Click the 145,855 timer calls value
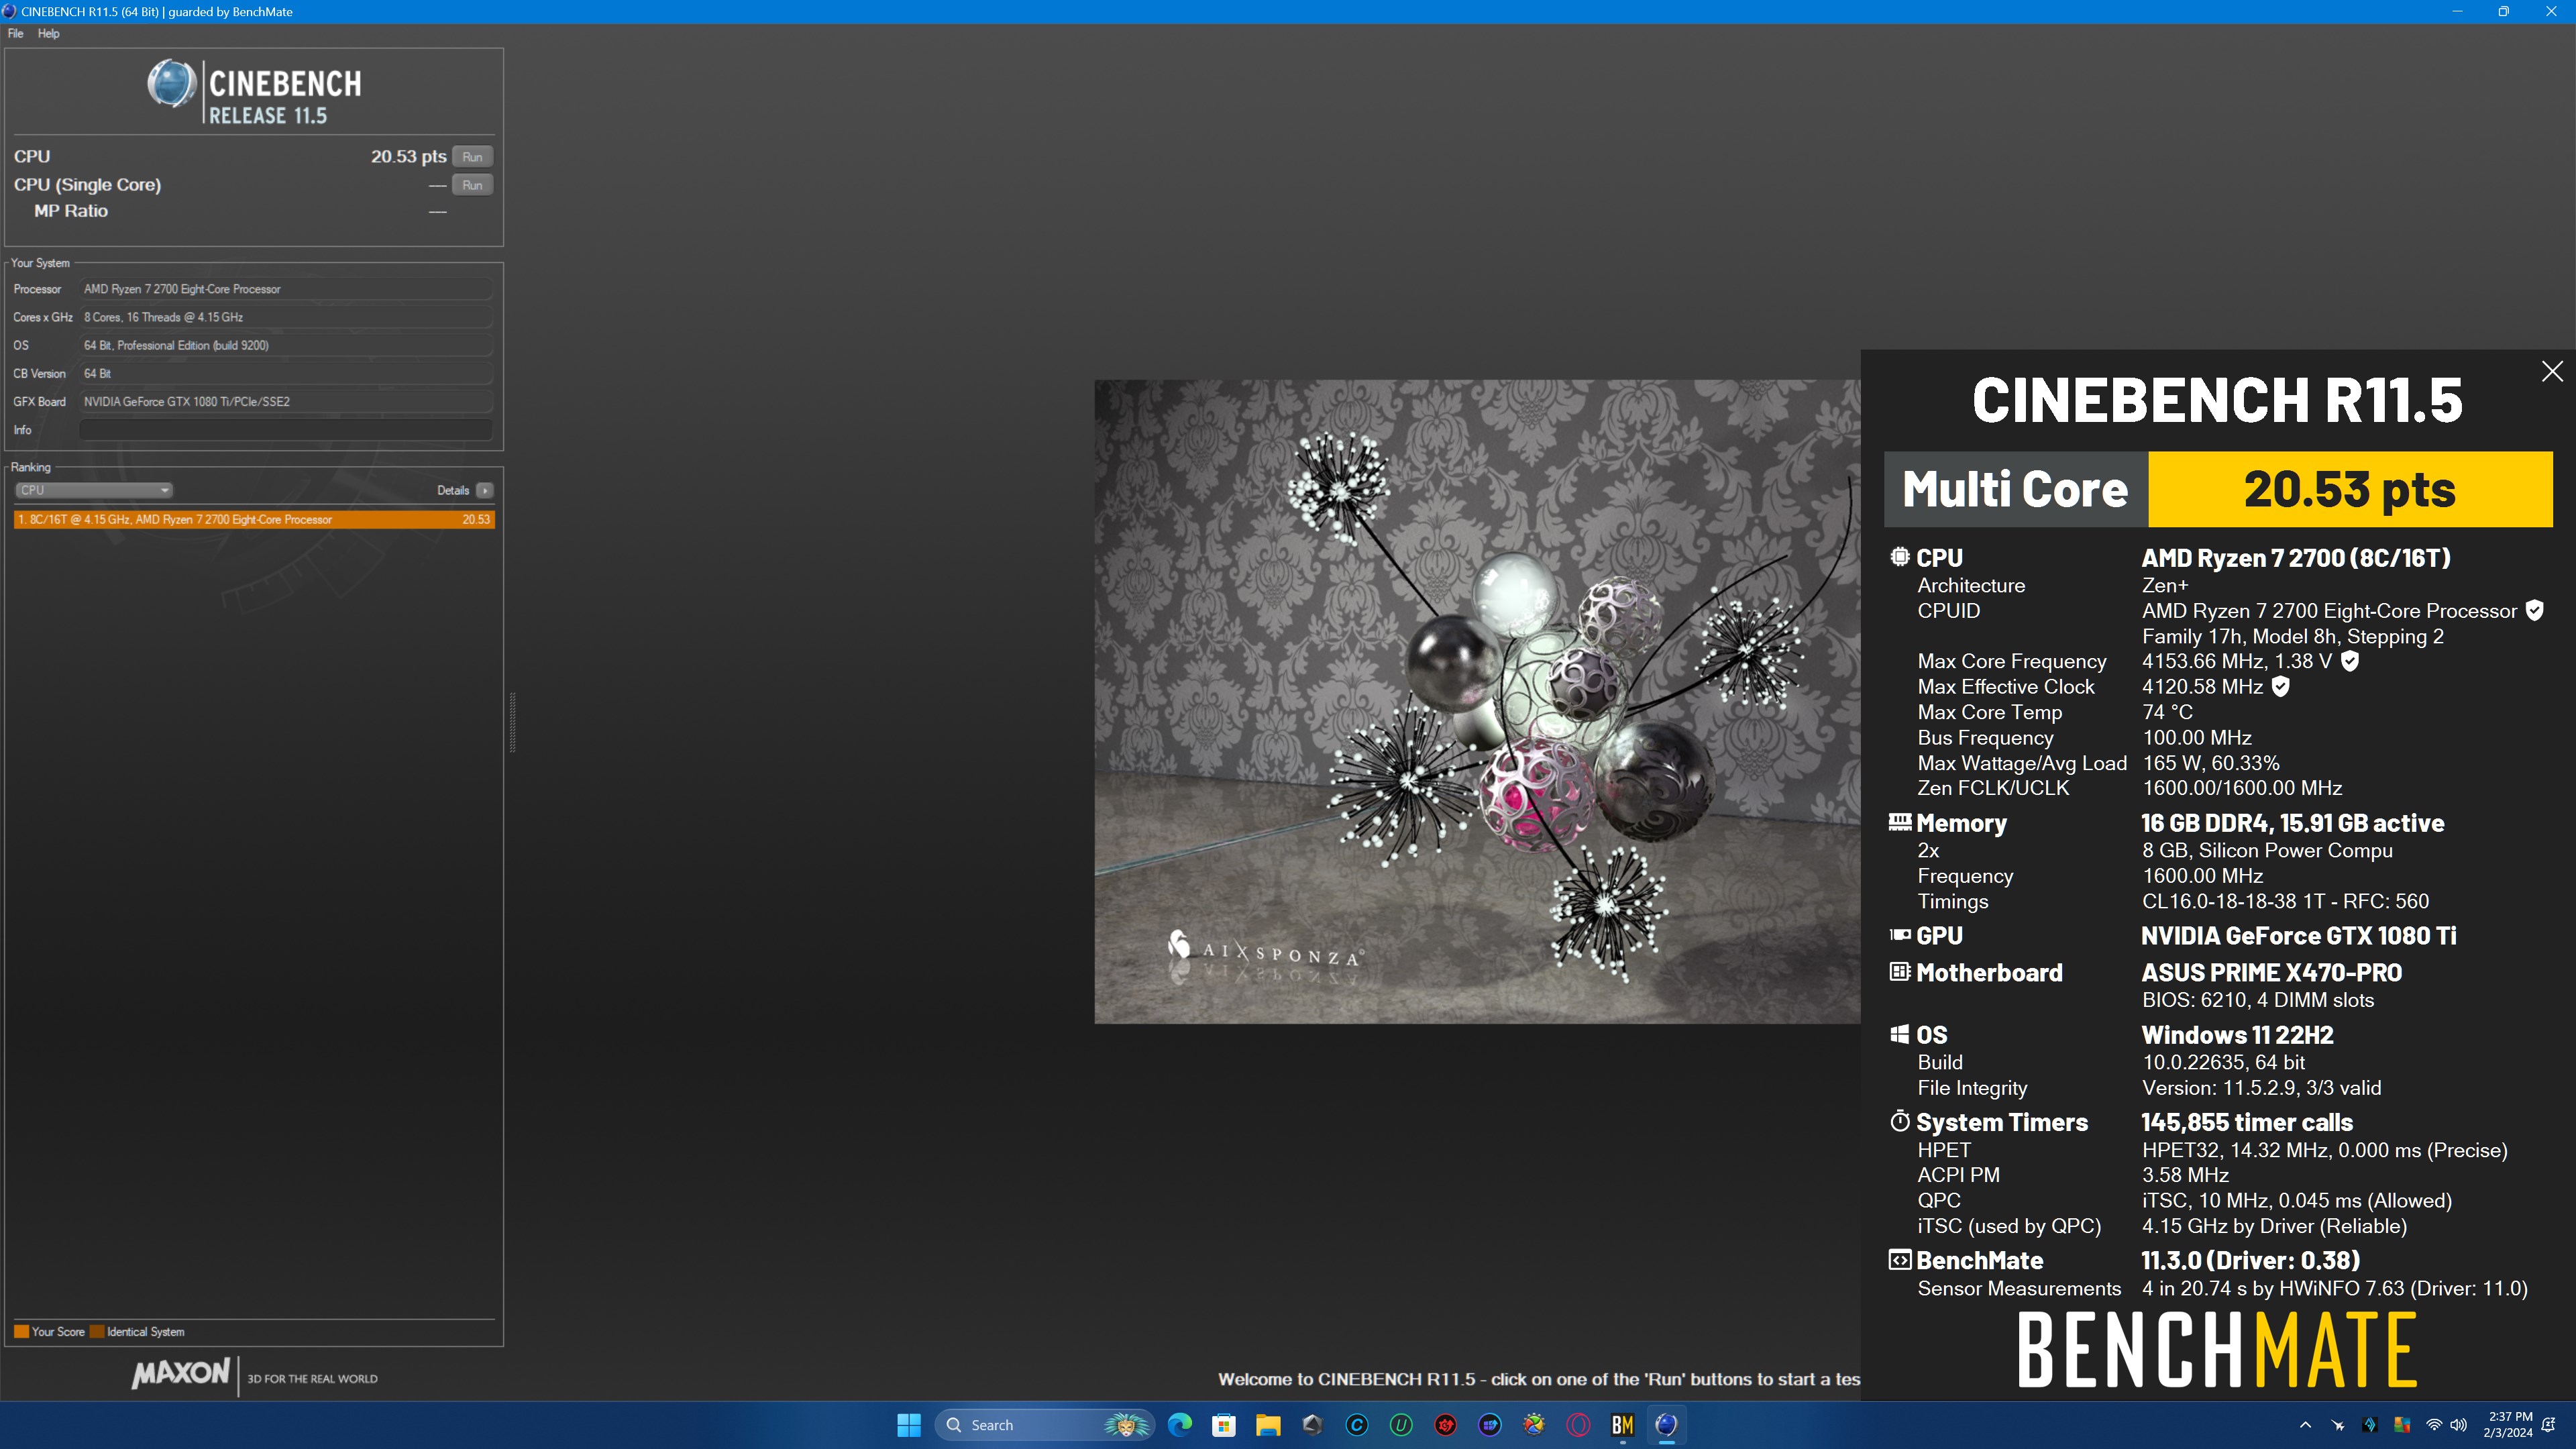 (x=2246, y=1122)
